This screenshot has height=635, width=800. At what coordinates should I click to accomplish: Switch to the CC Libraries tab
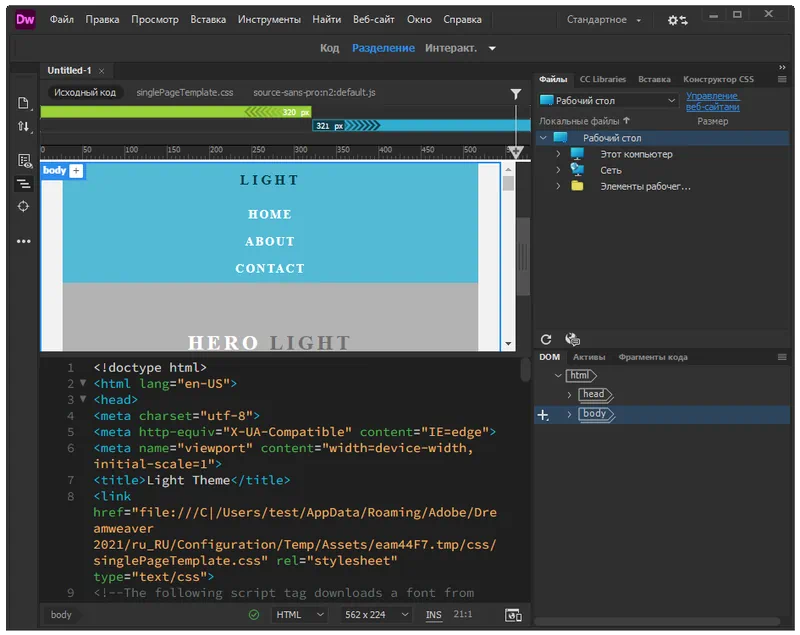[603, 79]
